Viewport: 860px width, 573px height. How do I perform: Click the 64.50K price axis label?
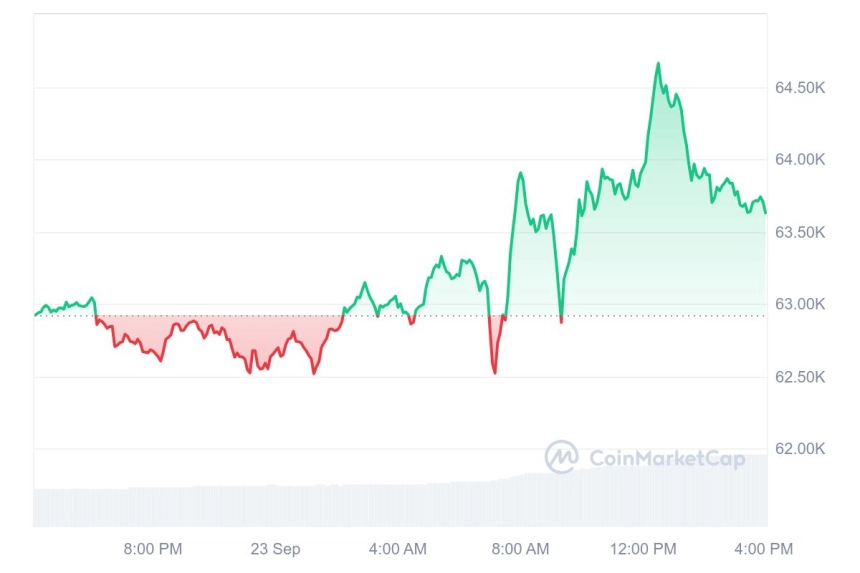(x=800, y=88)
